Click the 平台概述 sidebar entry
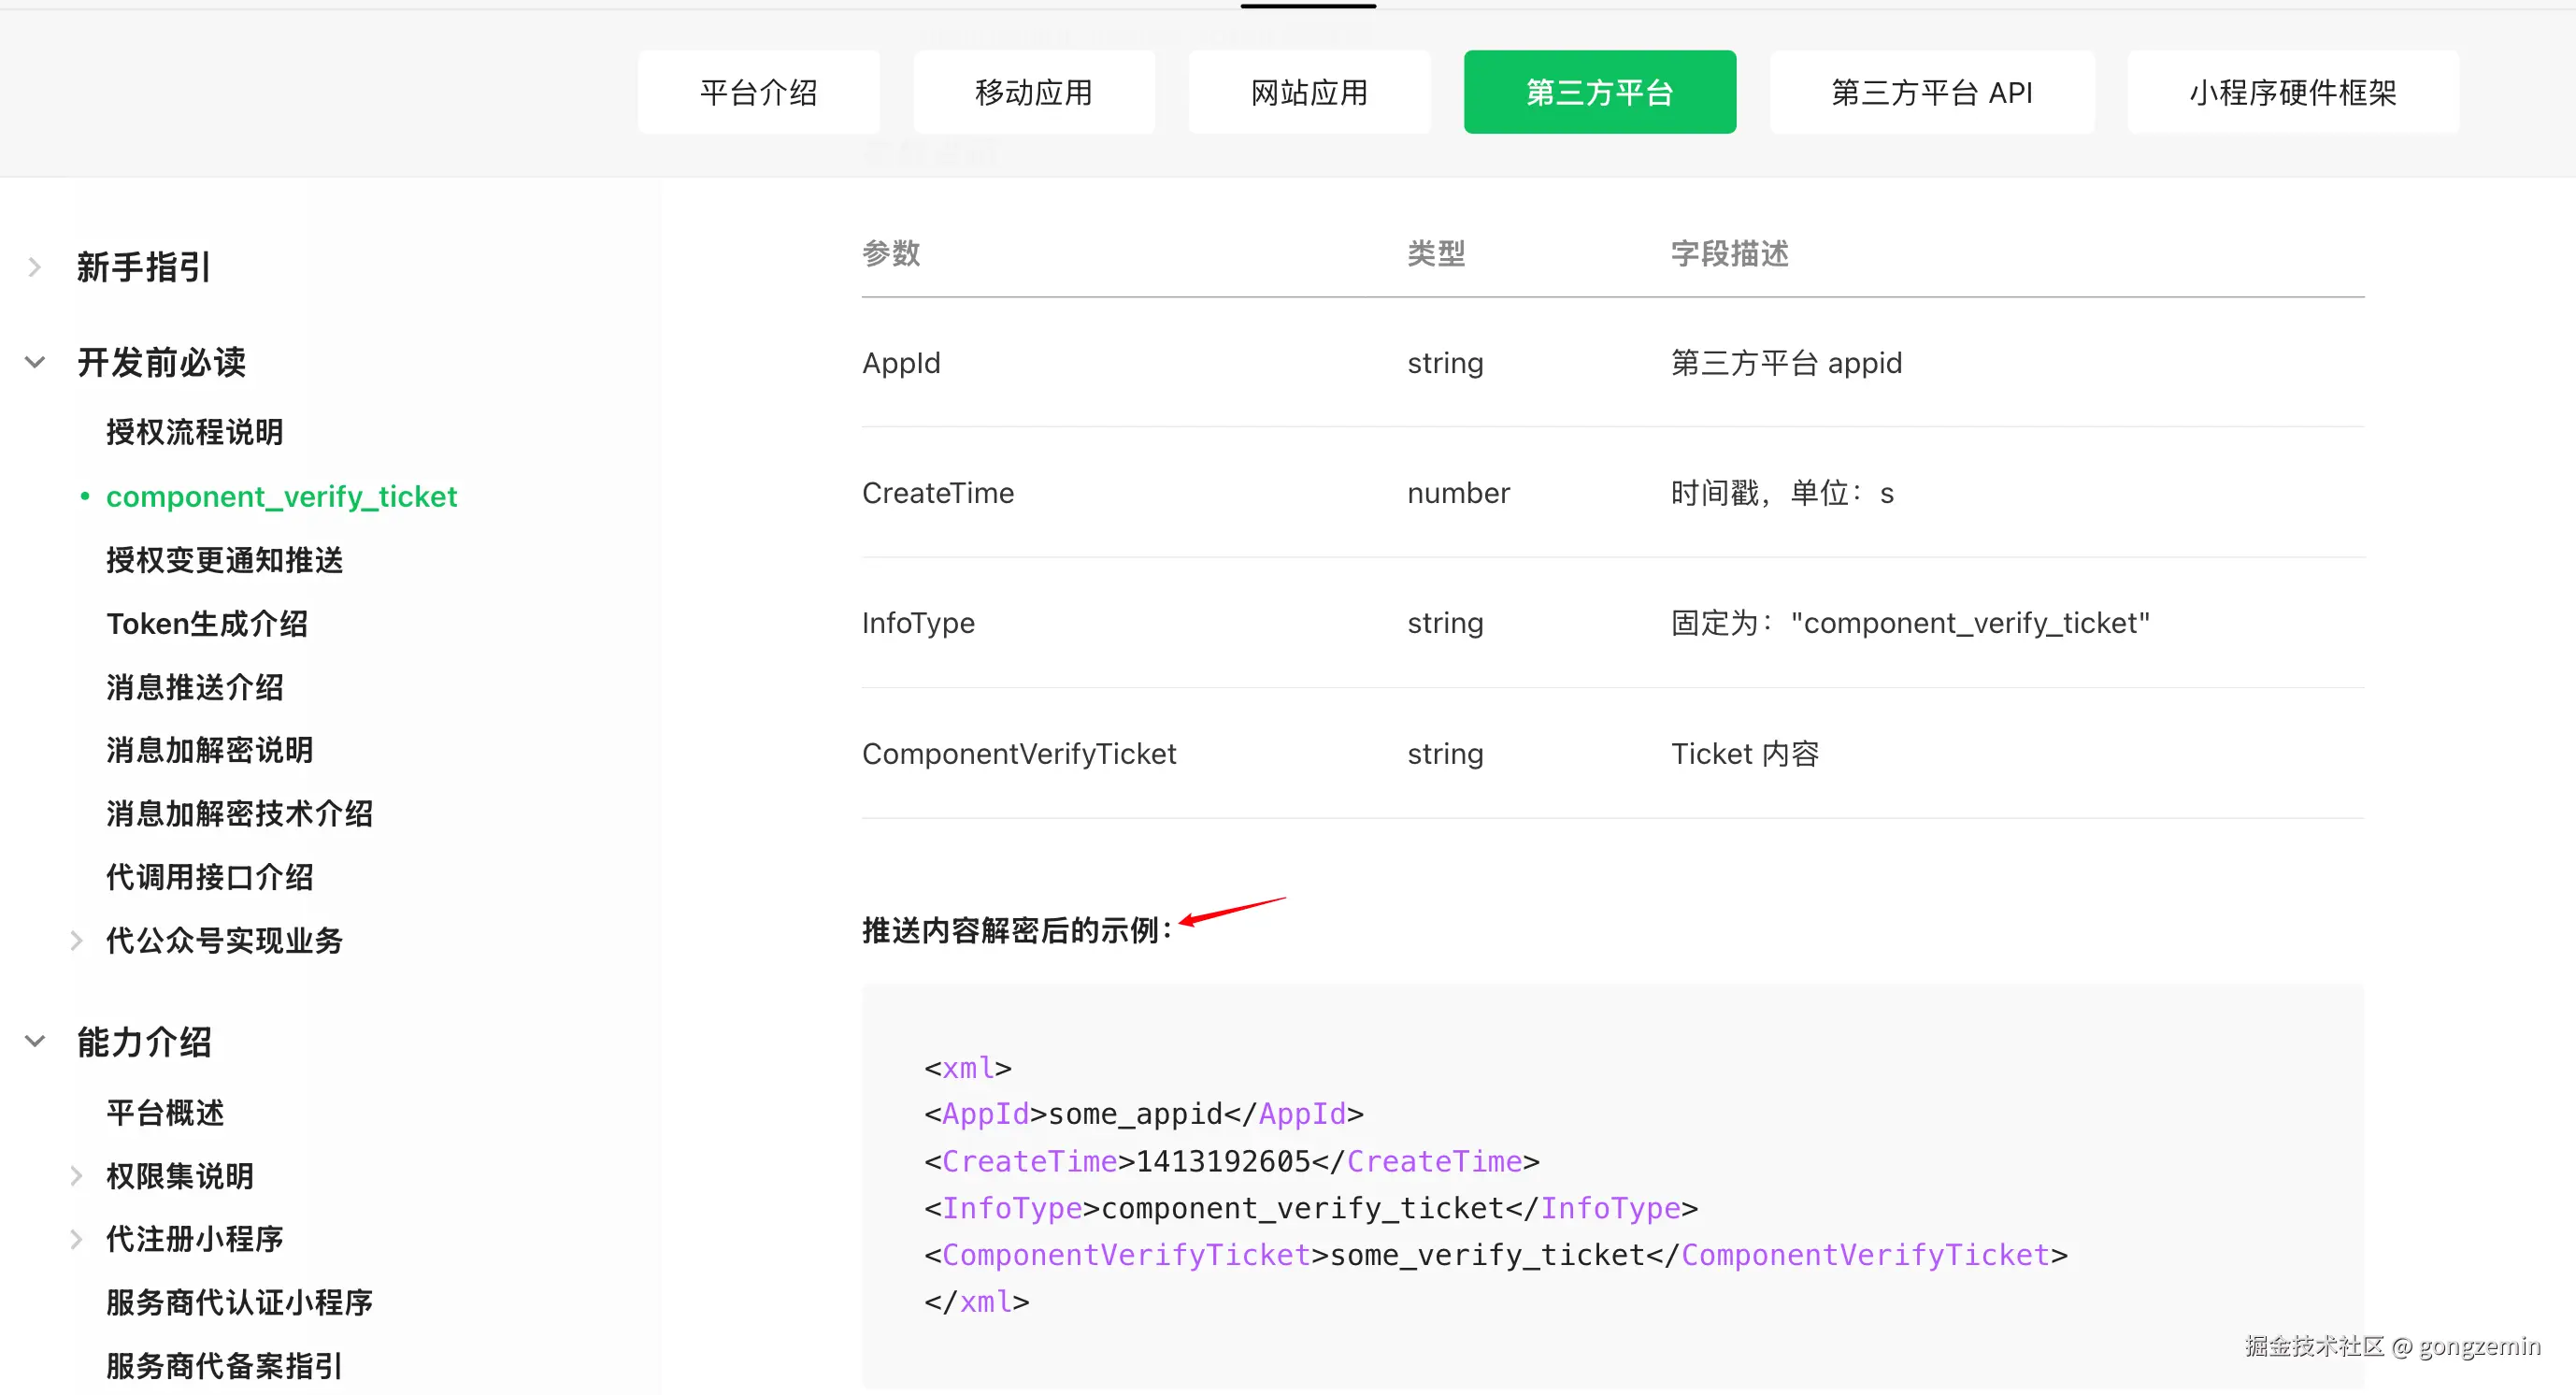The width and height of the screenshot is (2576, 1395). click(x=165, y=1113)
